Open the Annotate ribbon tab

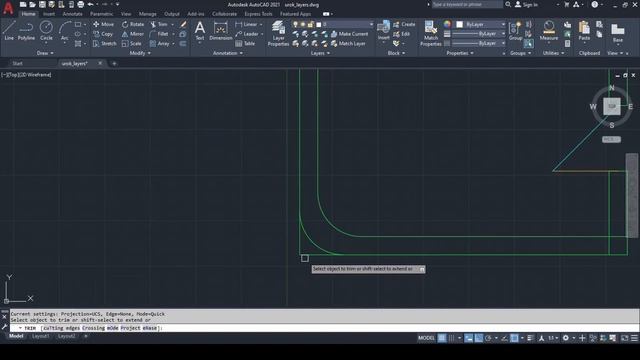pyautogui.click(x=72, y=14)
